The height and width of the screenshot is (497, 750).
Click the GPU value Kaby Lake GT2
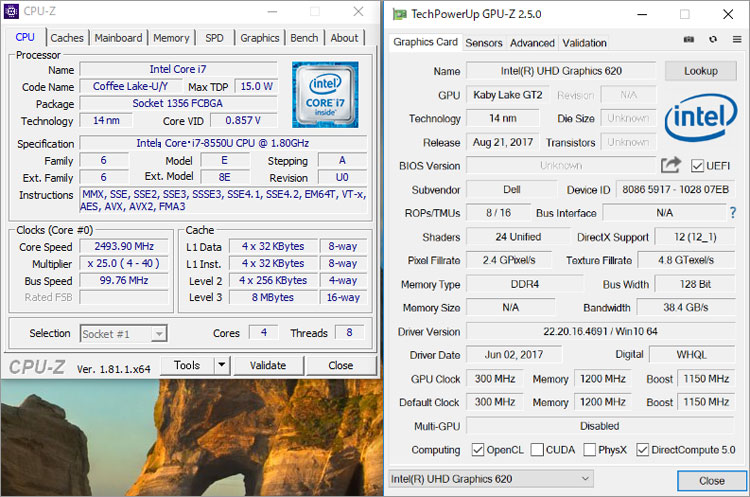click(508, 95)
